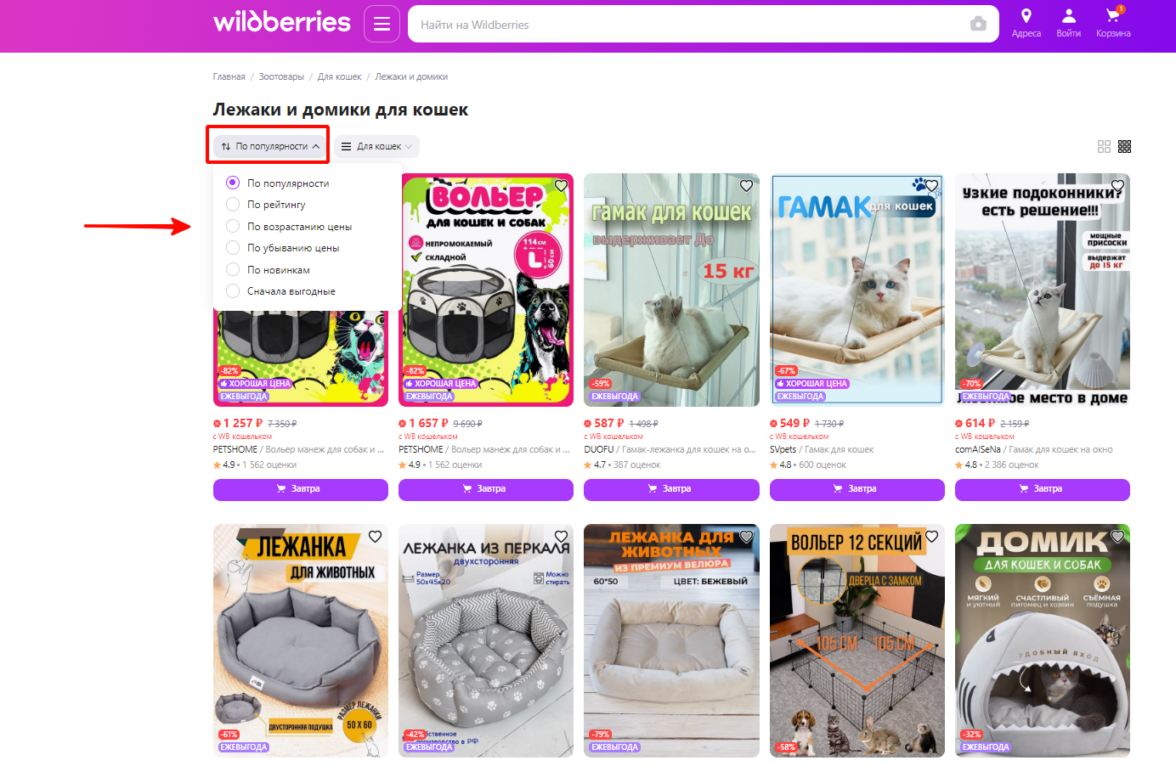This screenshot has height=766, width=1176.
Task: Open the Вольер 12 секций product image
Action: (856, 640)
